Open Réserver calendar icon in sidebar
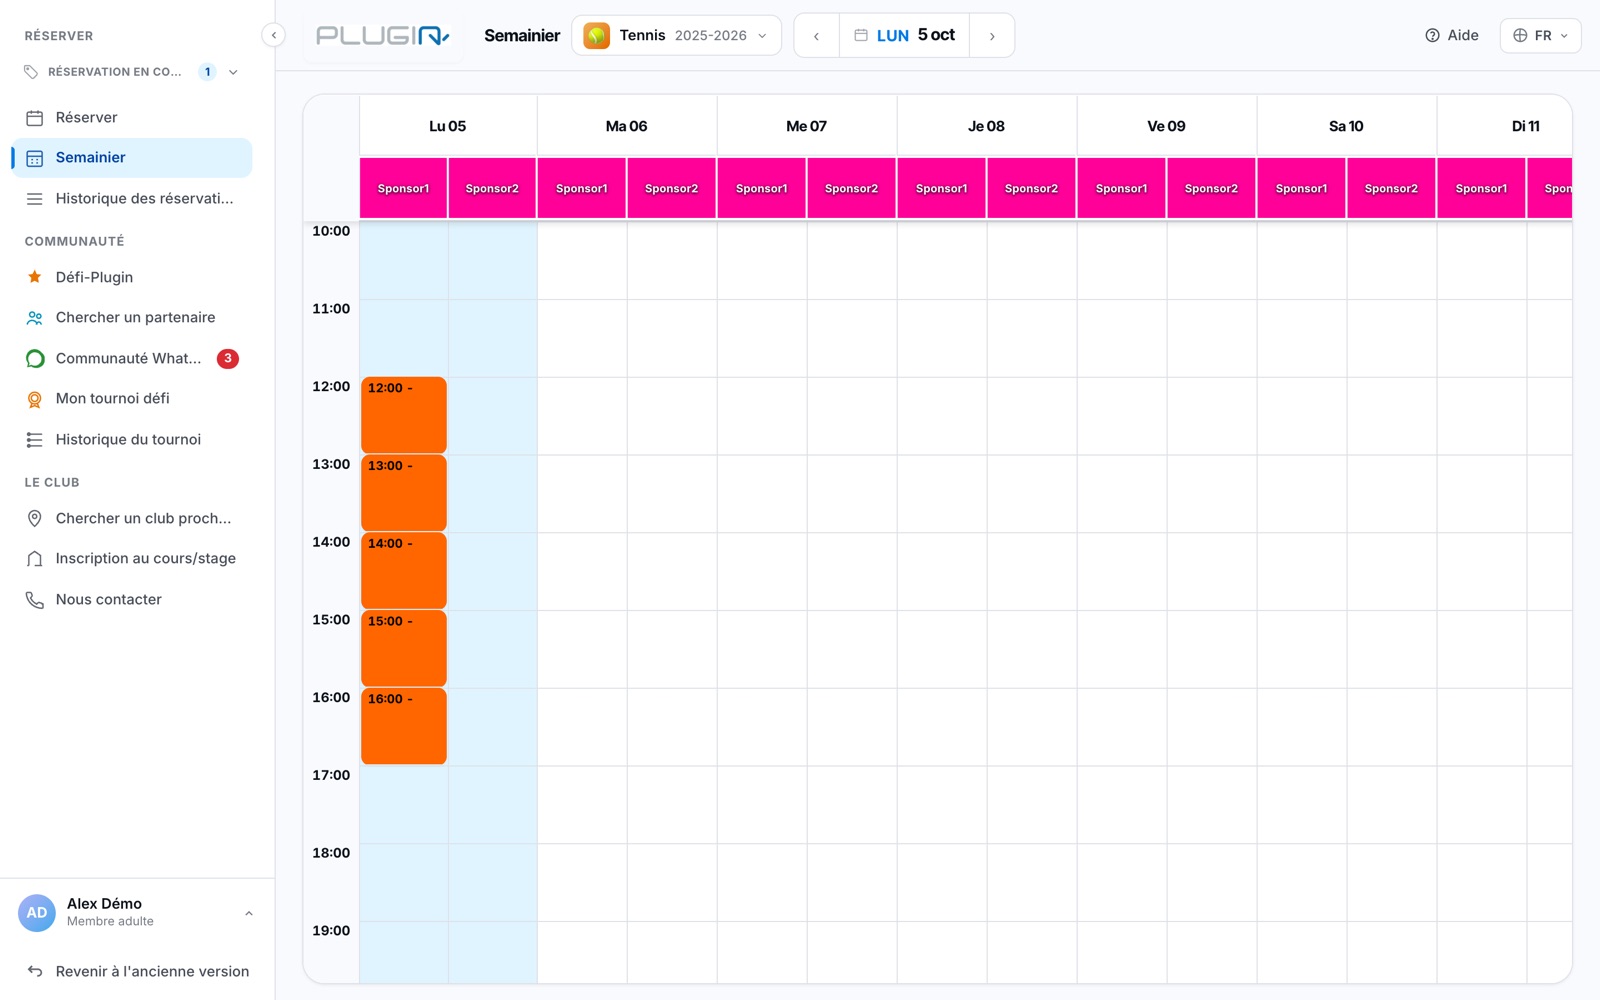Screen dimensions: 1600x1000 pos(34,118)
